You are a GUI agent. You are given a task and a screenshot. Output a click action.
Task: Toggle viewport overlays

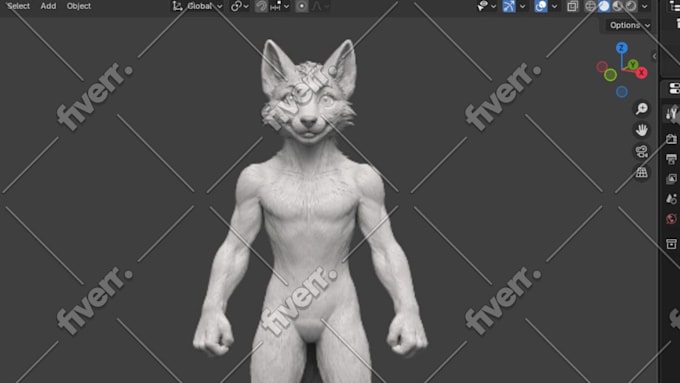[541, 6]
